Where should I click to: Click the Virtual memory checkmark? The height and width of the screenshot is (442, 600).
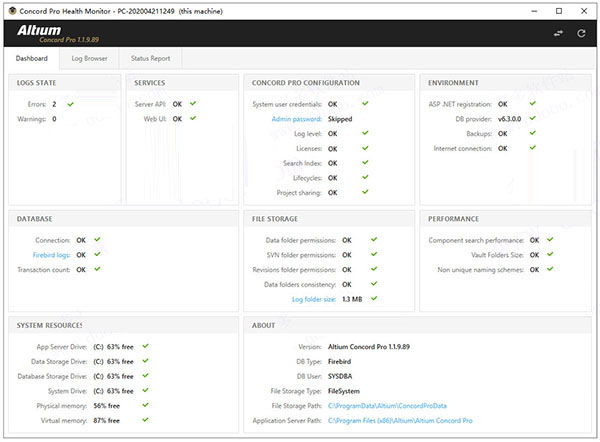145,420
